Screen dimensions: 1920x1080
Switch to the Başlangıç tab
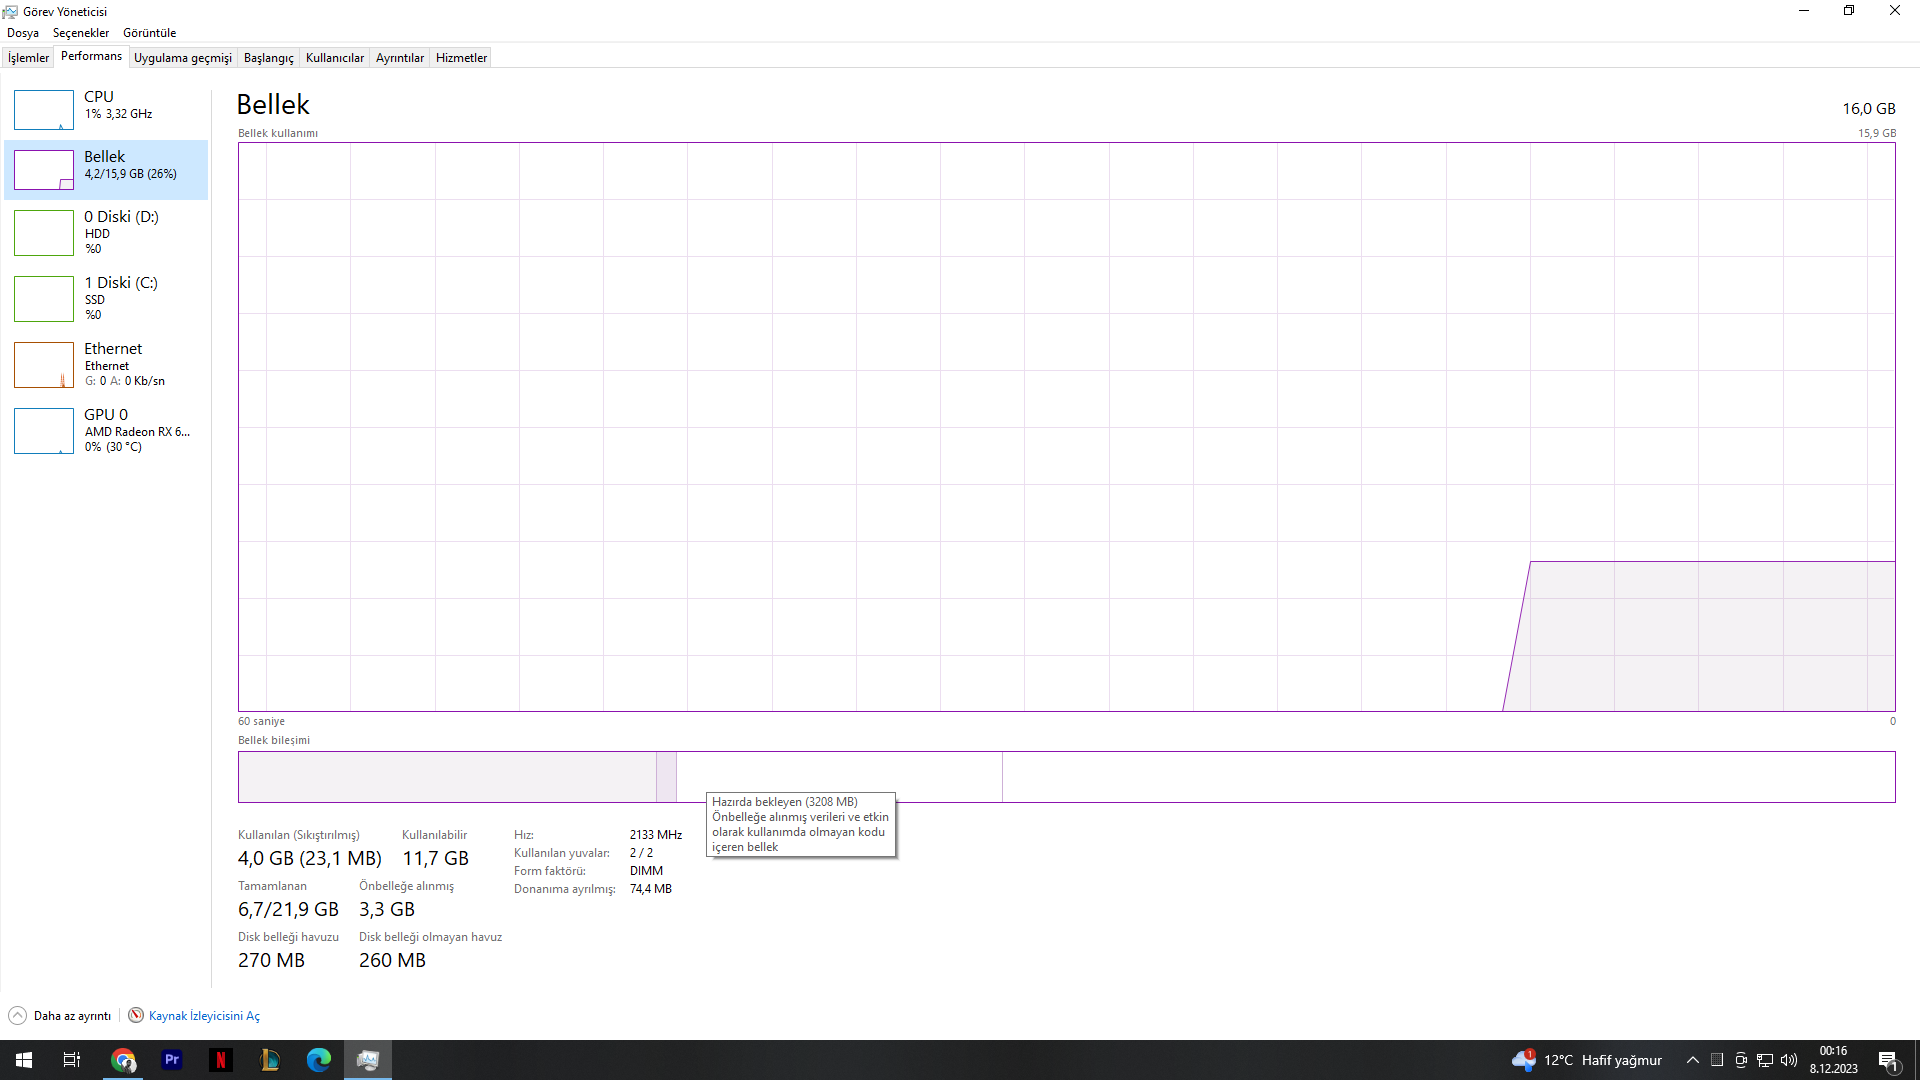[x=268, y=58]
